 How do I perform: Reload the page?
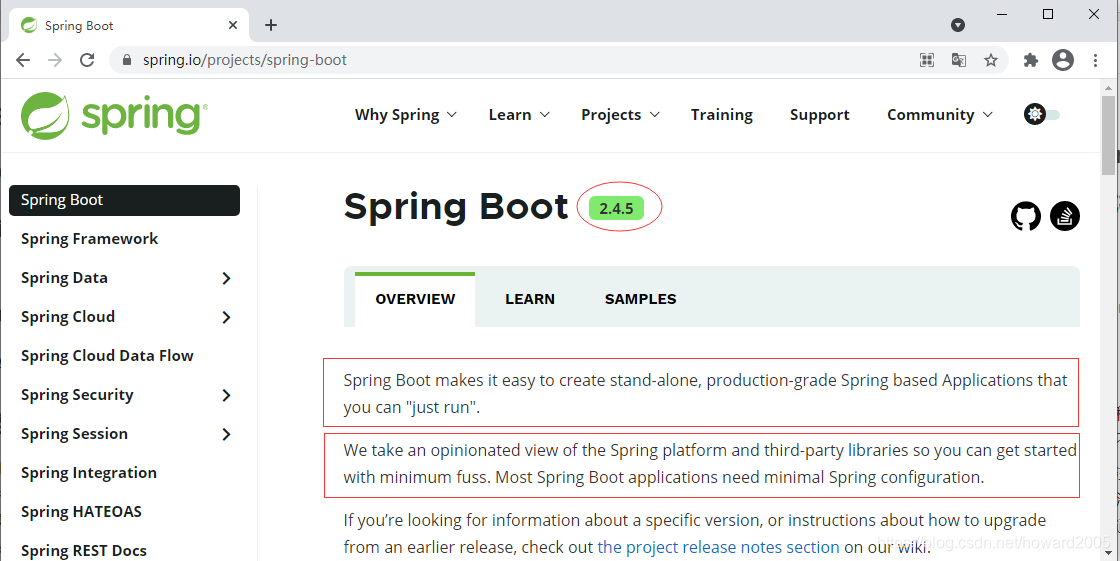[x=87, y=60]
